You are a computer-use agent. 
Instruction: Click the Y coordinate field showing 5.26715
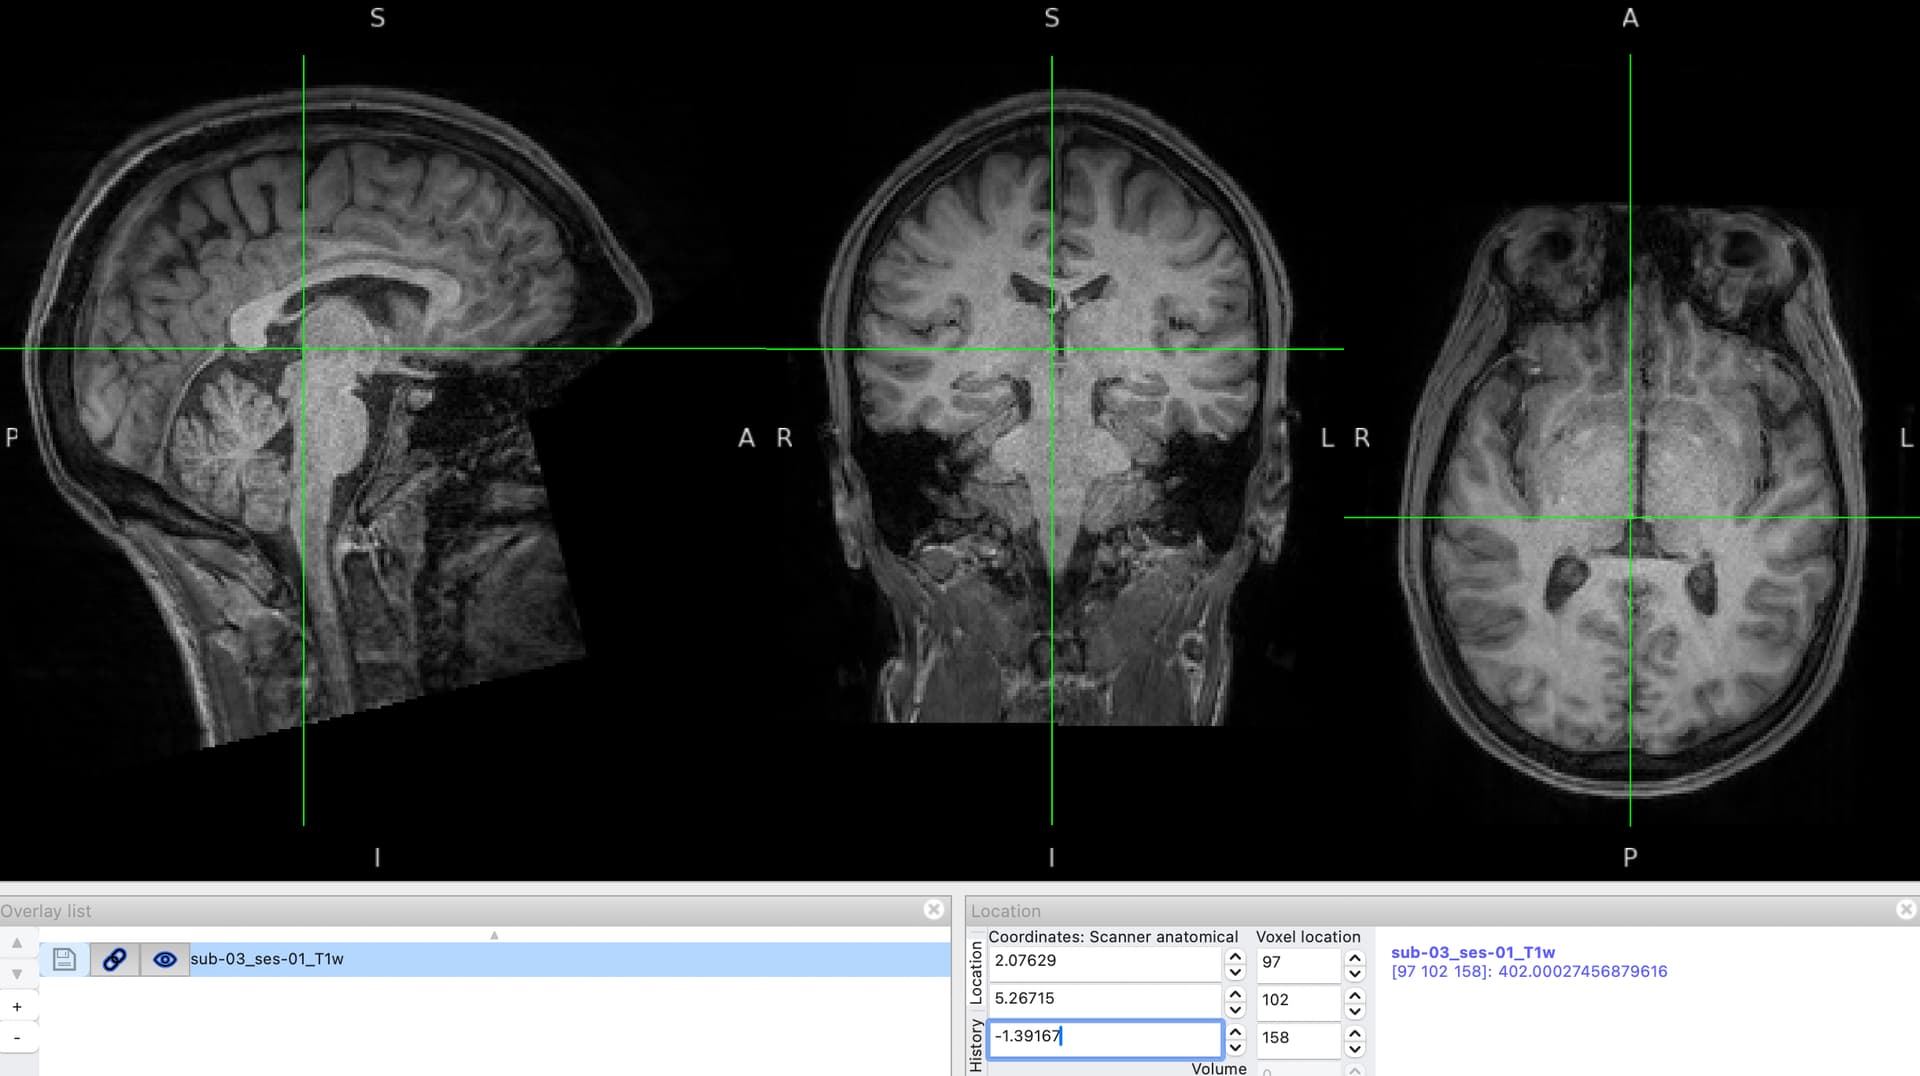click(1102, 999)
